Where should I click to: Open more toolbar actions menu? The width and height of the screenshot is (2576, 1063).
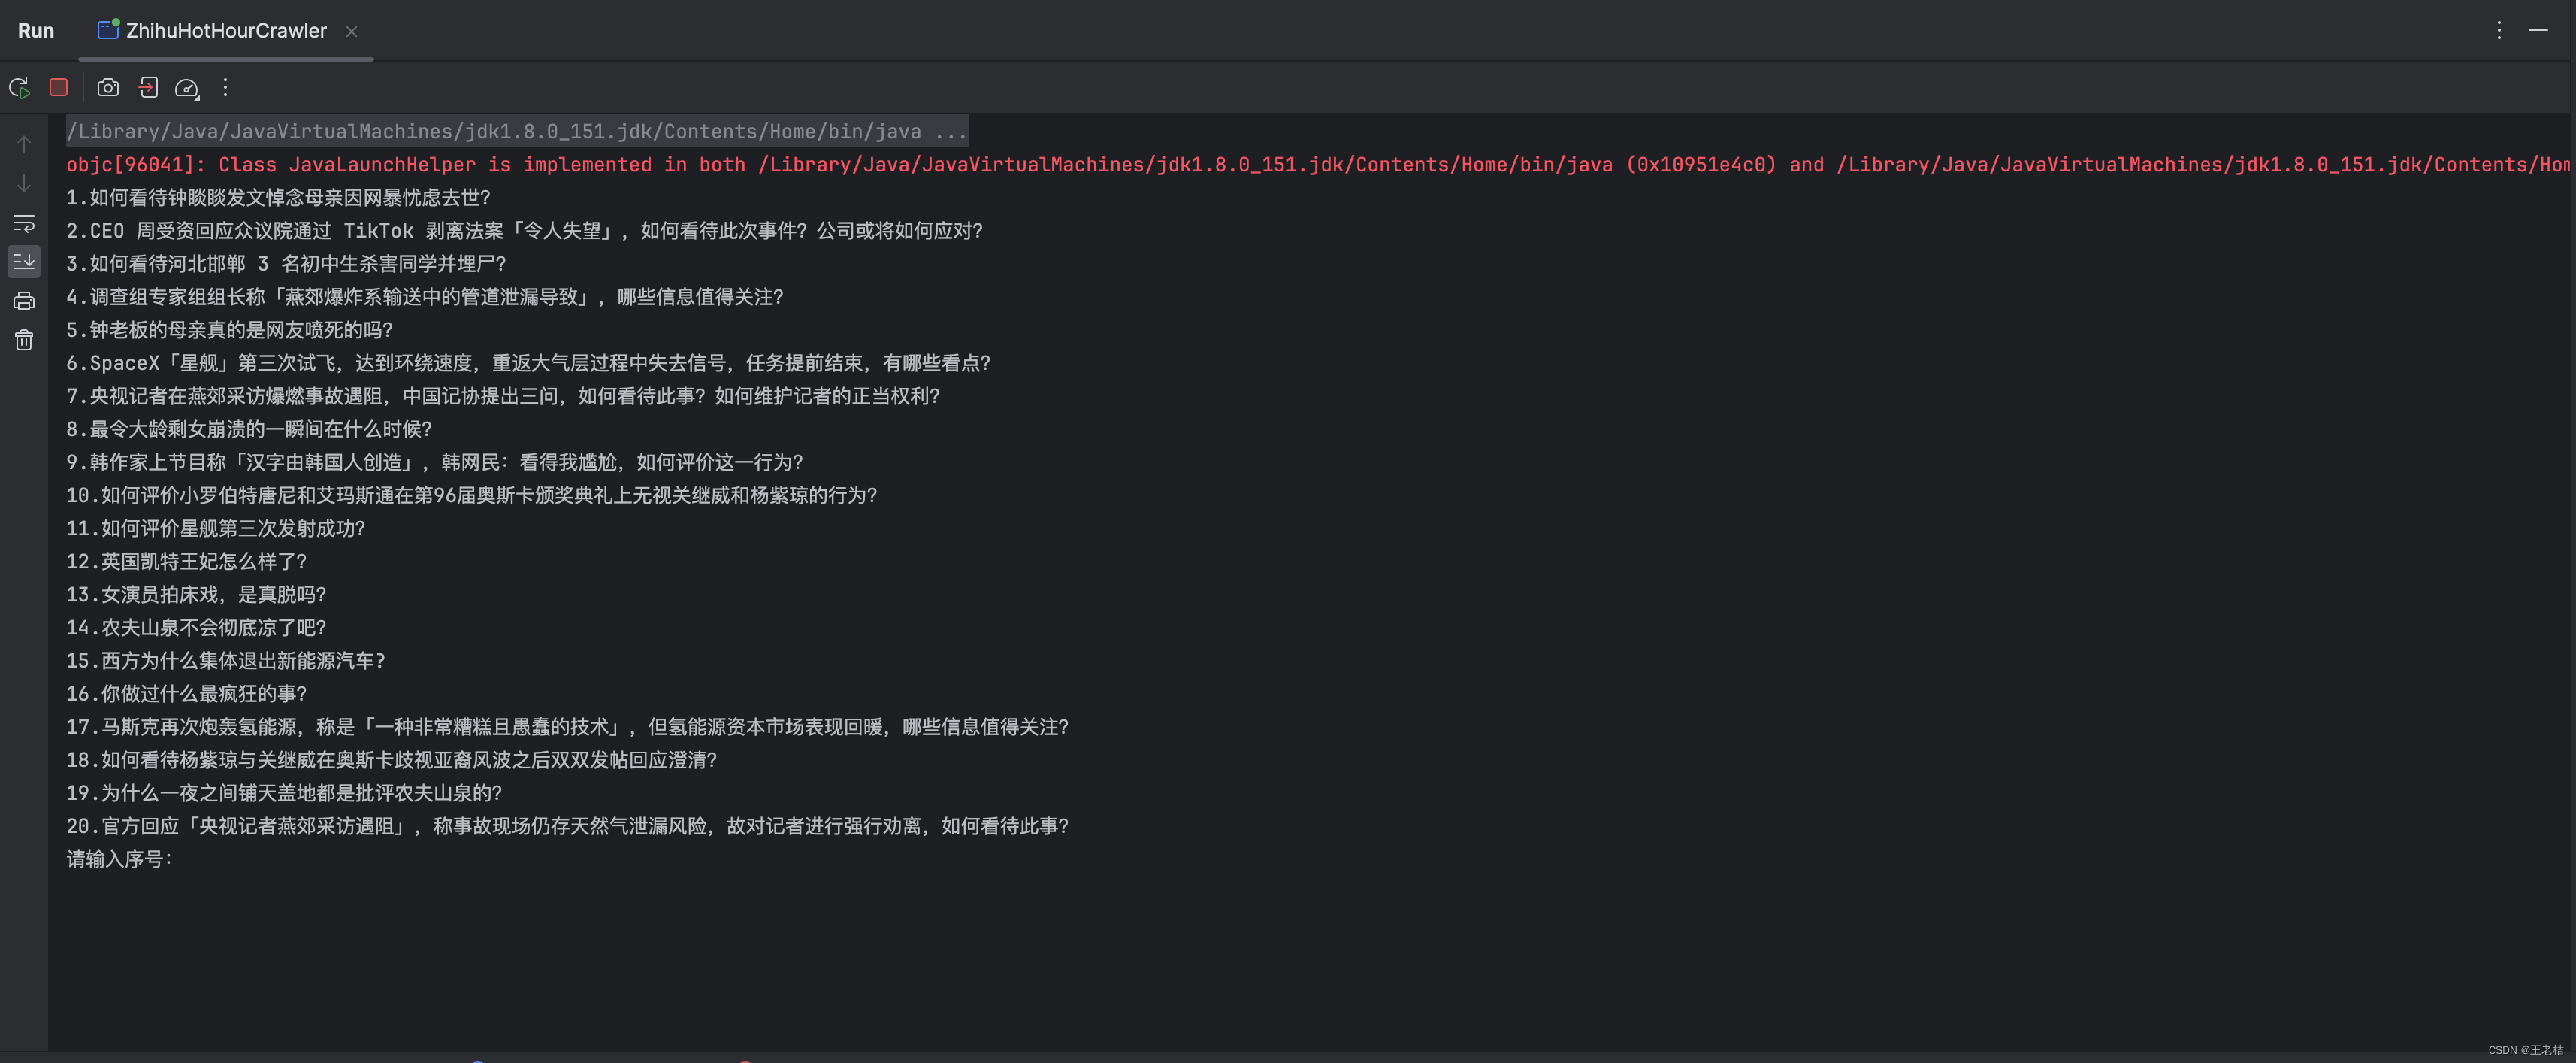[225, 88]
